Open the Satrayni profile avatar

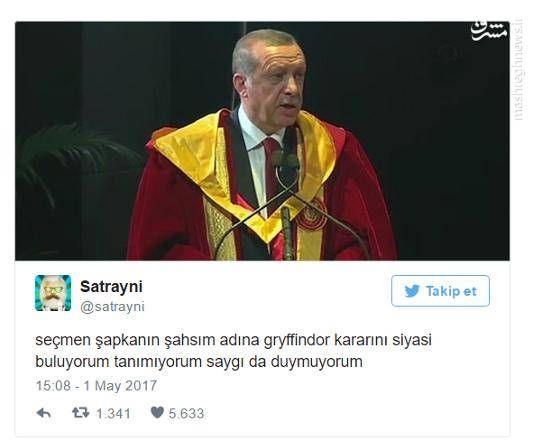click(53, 293)
